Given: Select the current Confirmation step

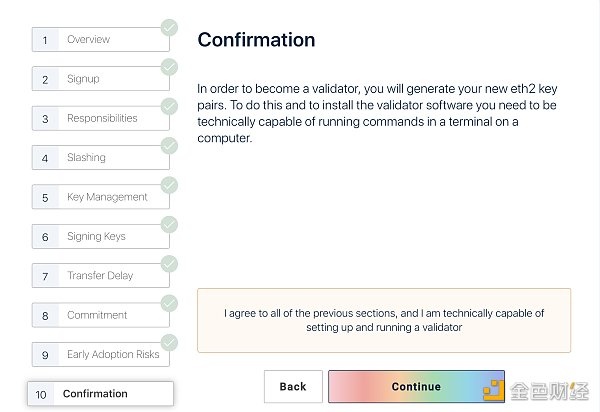Looking at the screenshot, I should point(100,394).
